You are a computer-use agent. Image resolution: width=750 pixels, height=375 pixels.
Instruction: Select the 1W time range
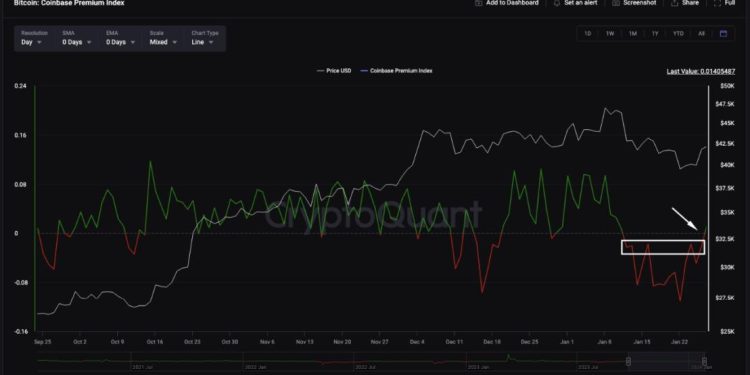click(610, 33)
